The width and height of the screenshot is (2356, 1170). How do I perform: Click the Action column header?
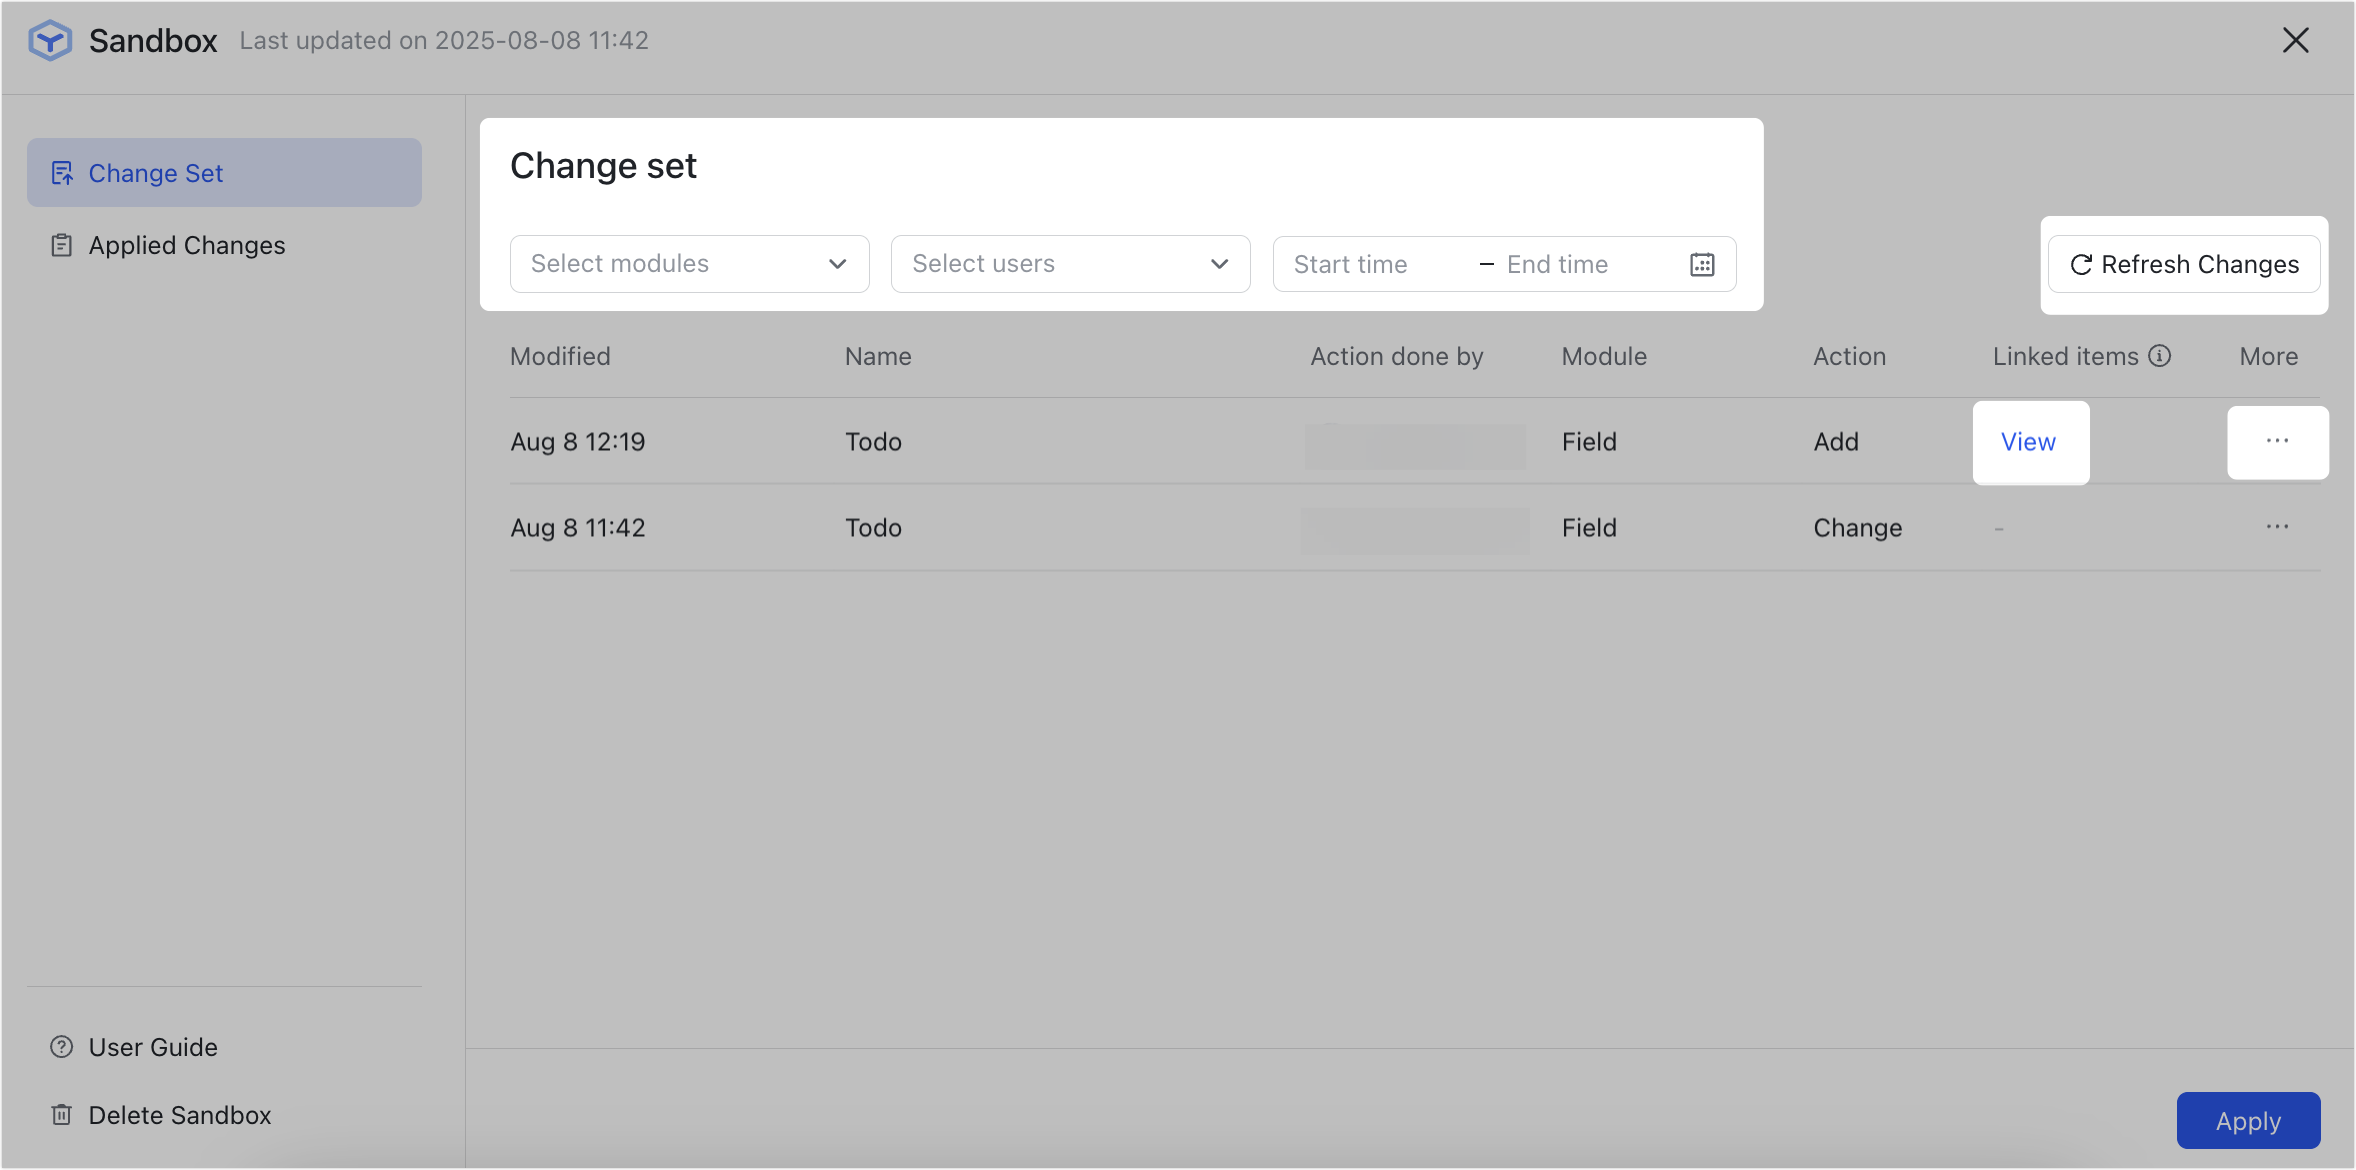point(1850,356)
